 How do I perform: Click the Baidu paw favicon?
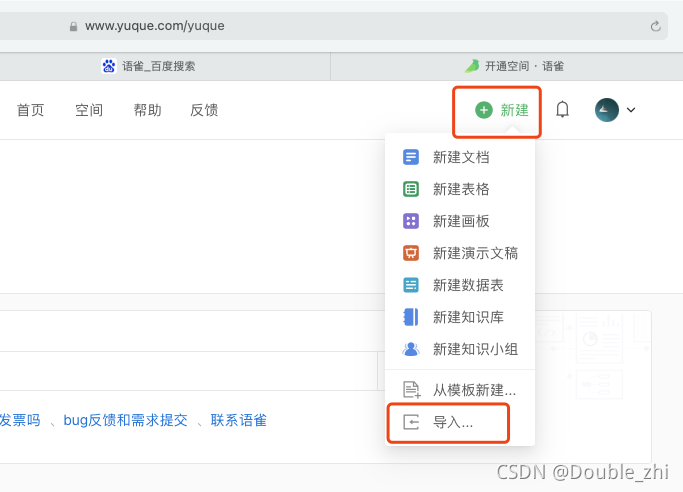point(109,66)
